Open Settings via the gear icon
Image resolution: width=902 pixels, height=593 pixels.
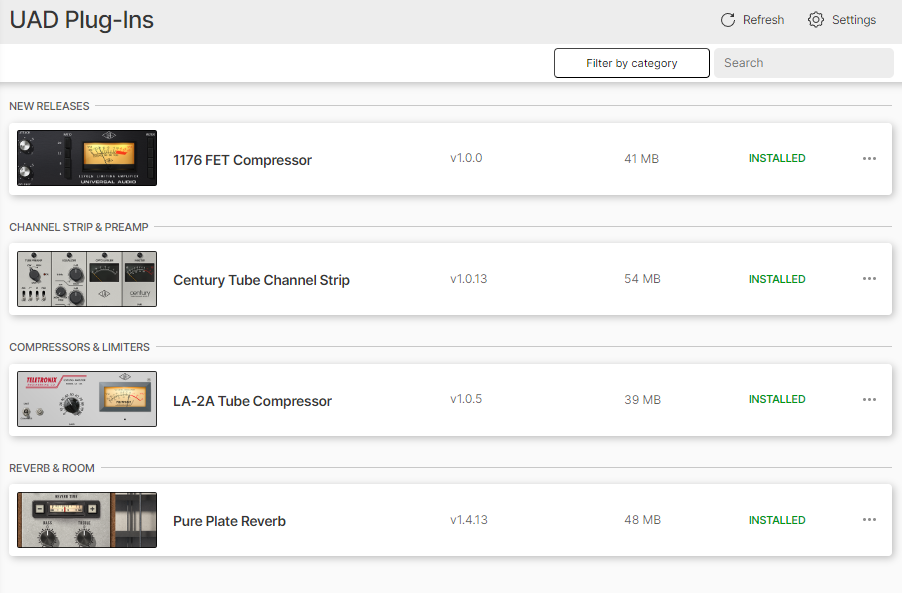click(x=816, y=20)
